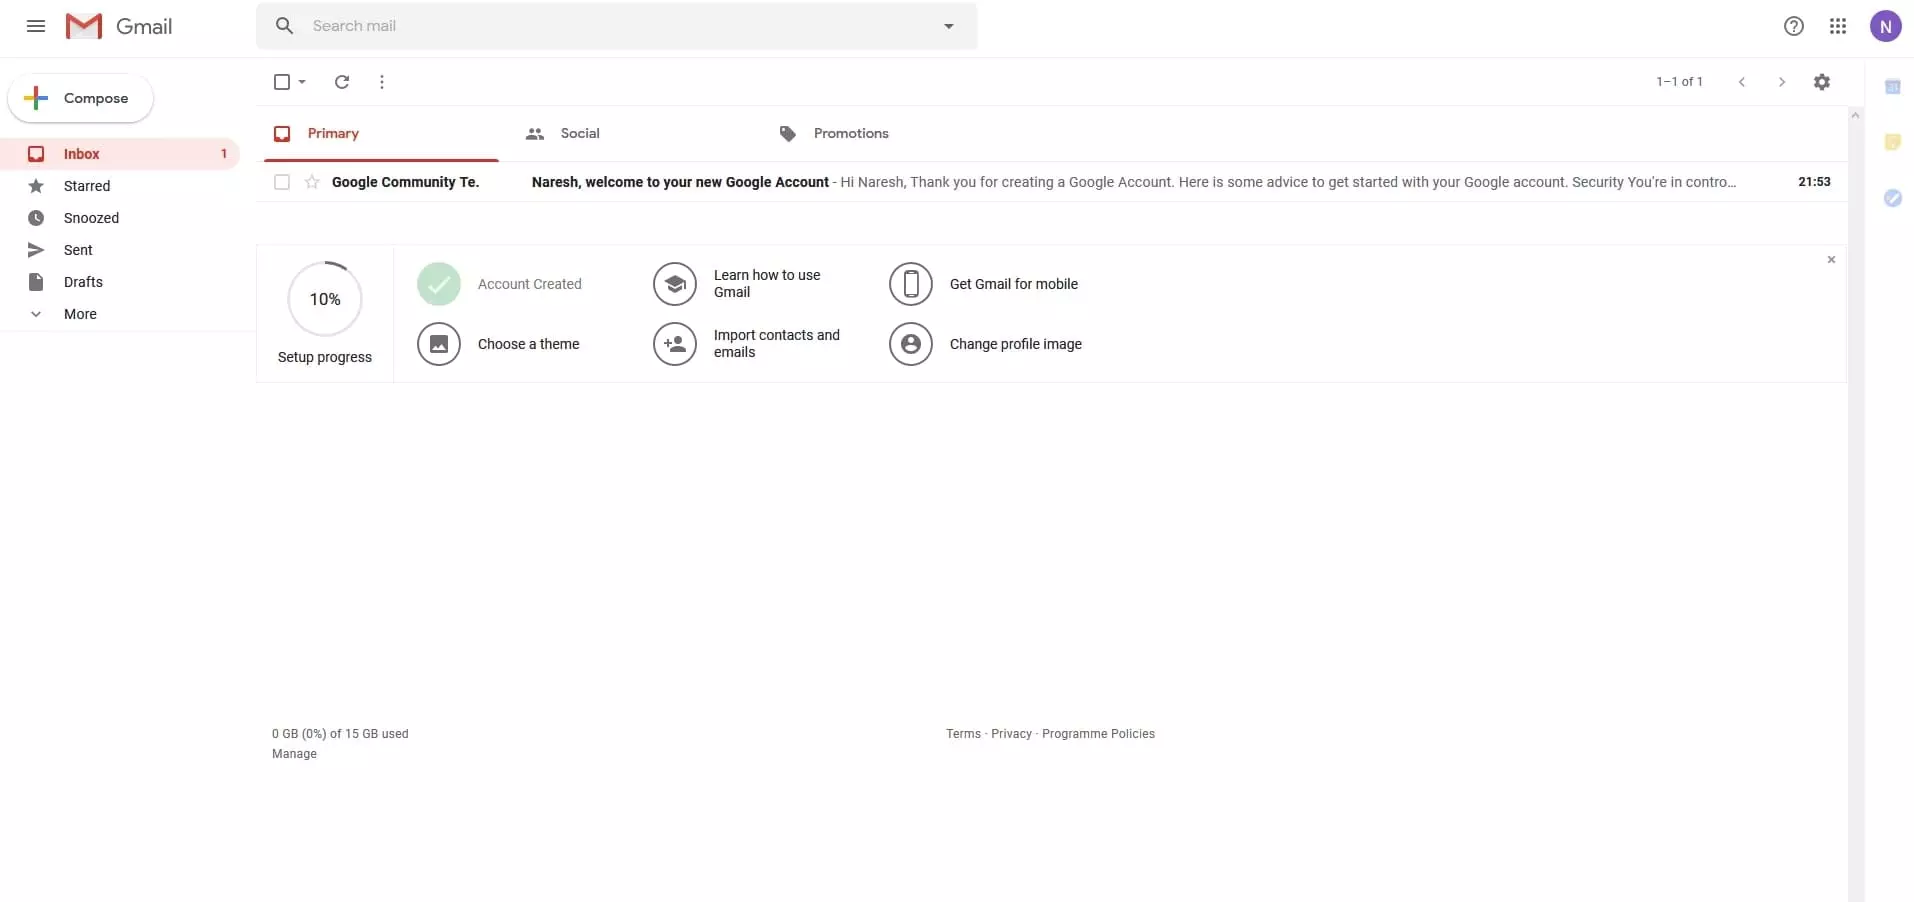This screenshot has width=1914, height=902.
Task: Open the Google apps grid
Action: coord(1838,26)
